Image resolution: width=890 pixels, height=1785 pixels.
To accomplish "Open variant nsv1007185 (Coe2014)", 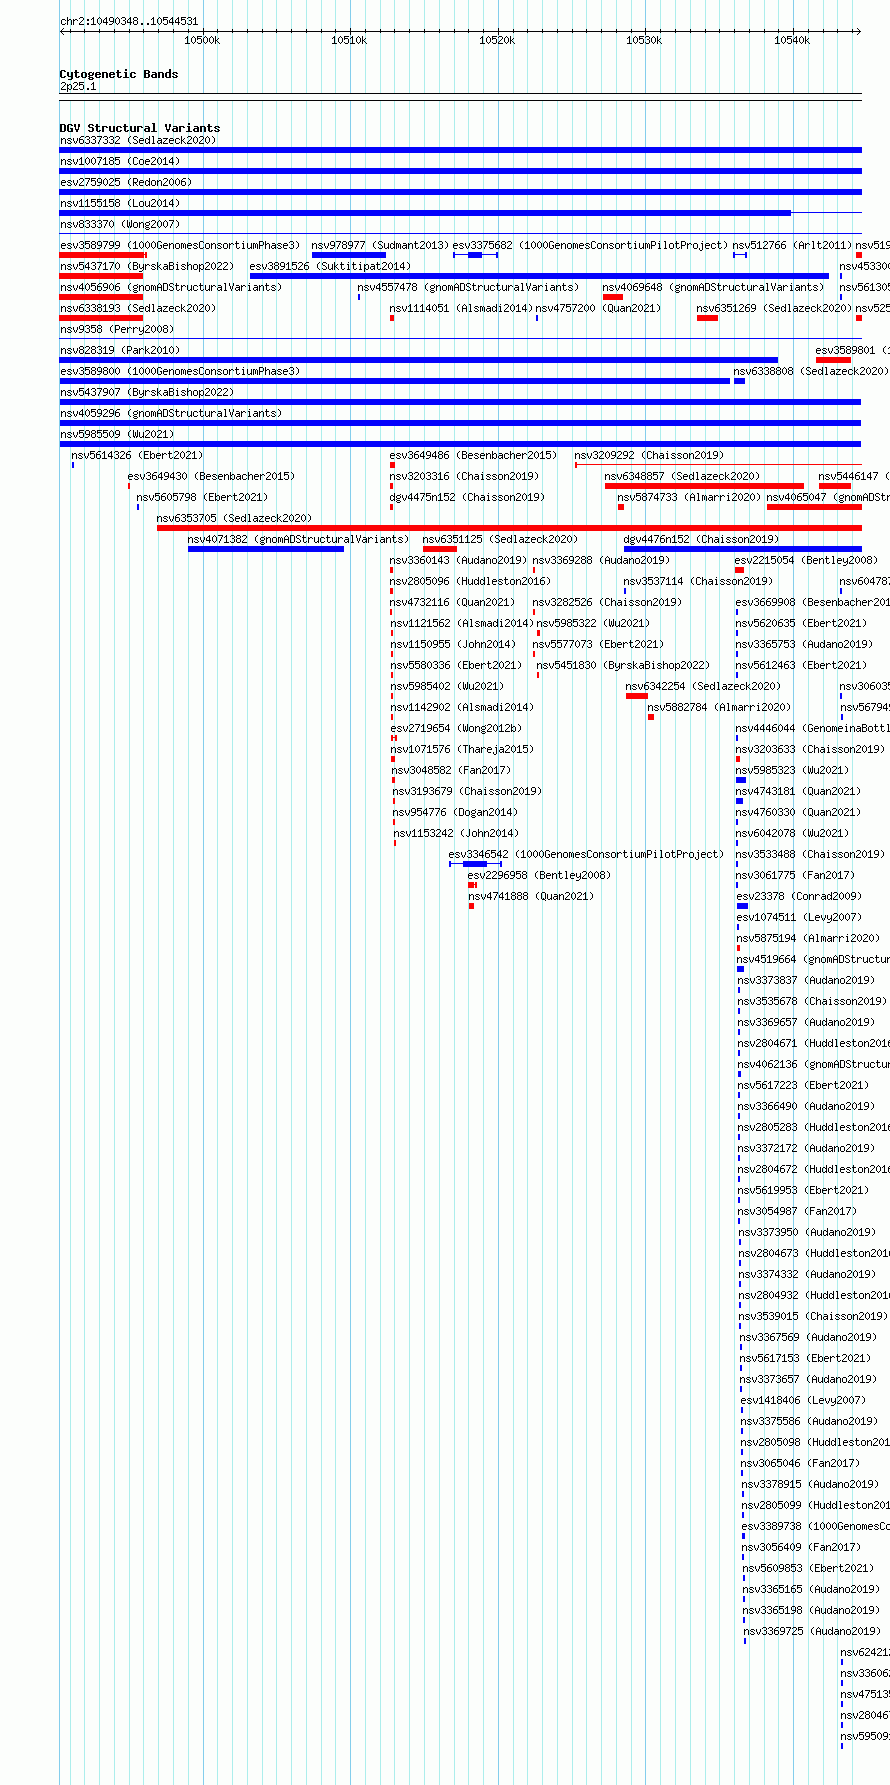I will (x=120, y=162).
